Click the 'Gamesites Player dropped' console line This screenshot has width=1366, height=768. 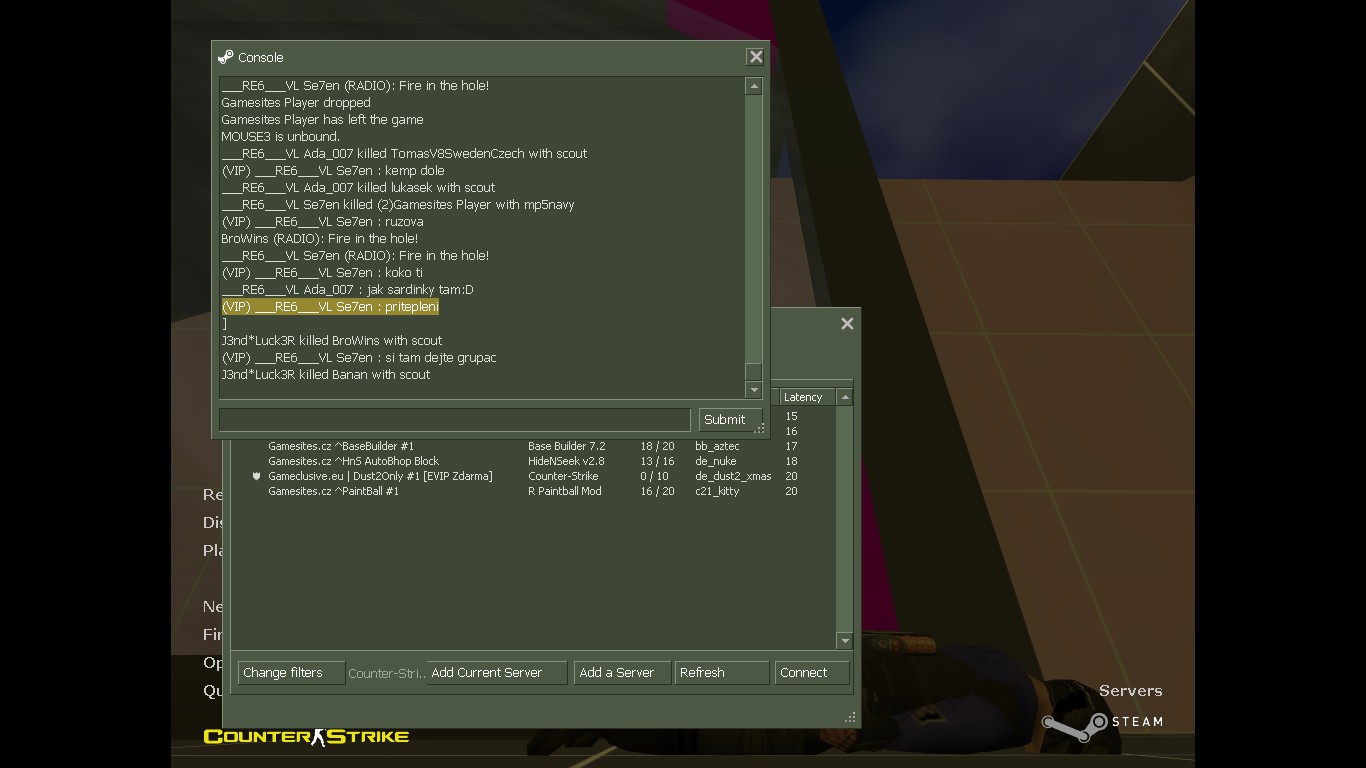tap(296, 103)
